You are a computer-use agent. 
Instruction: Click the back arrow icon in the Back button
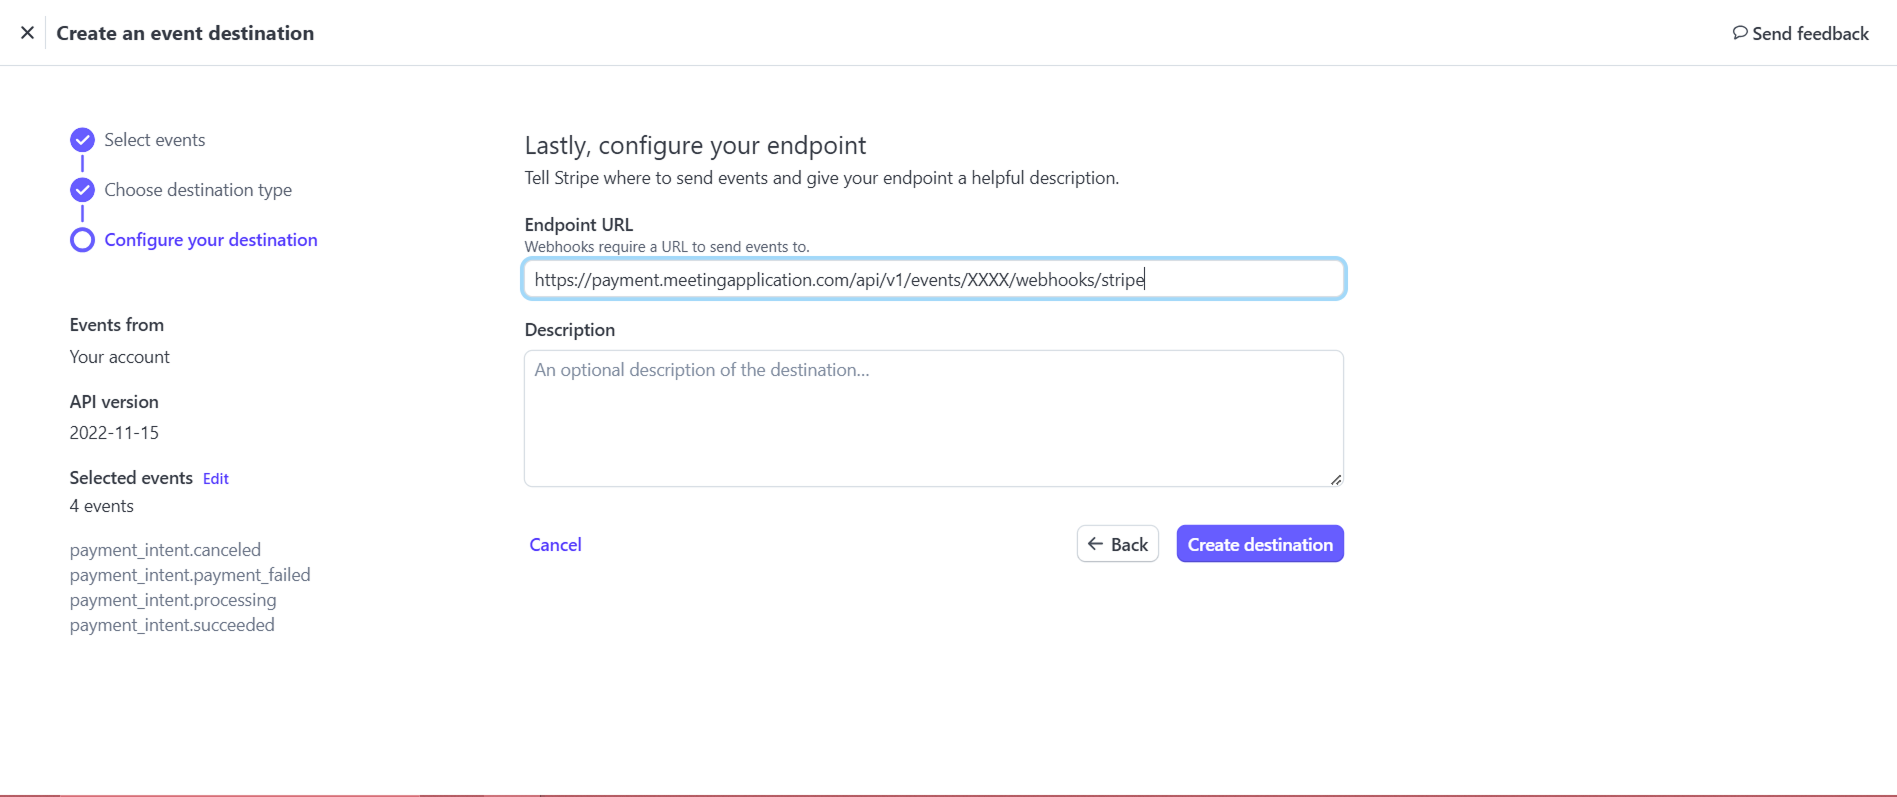pos(1096,544)
